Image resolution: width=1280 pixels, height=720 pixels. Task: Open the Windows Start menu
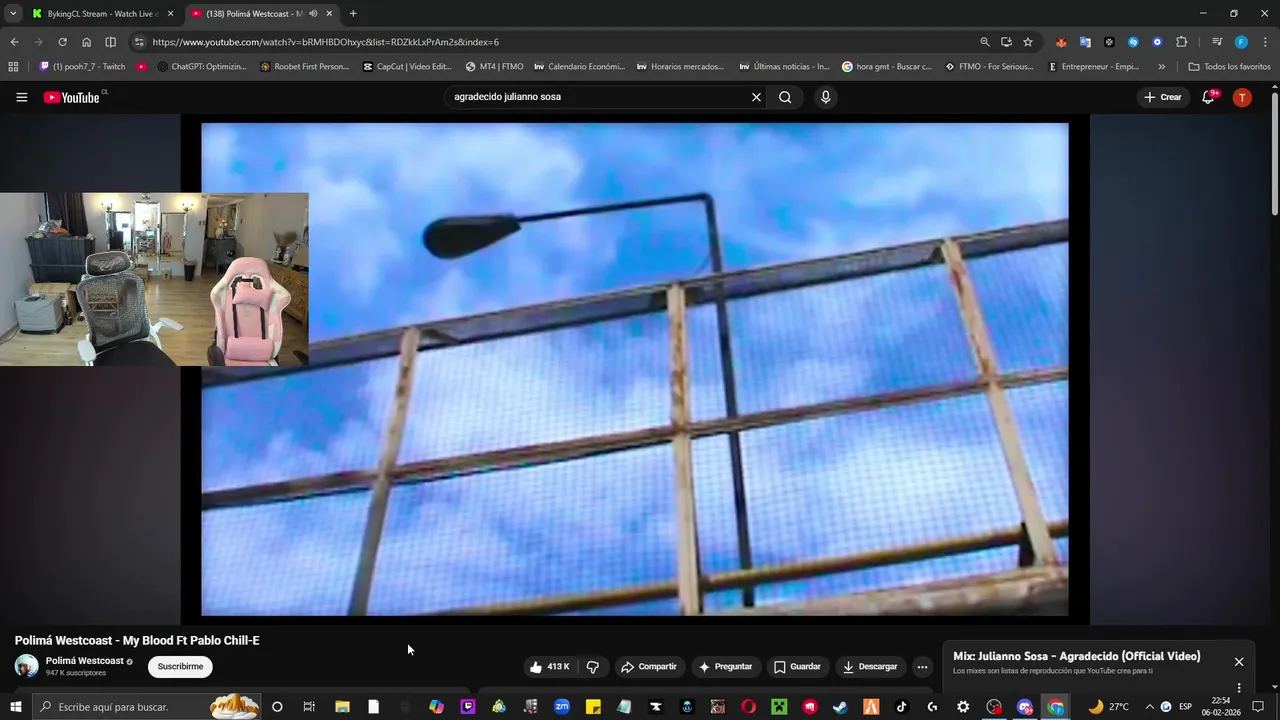15,707
